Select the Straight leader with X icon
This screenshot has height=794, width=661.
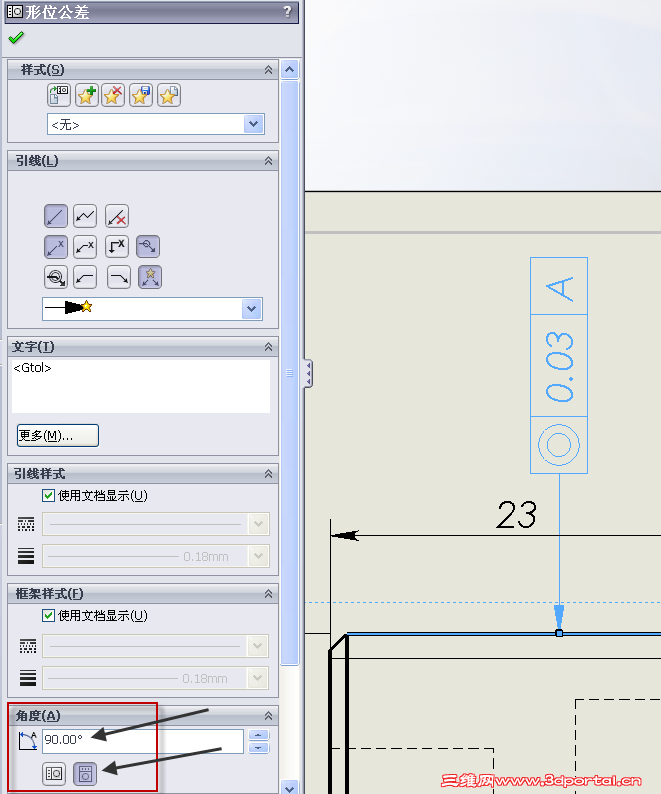click(56, 247)
